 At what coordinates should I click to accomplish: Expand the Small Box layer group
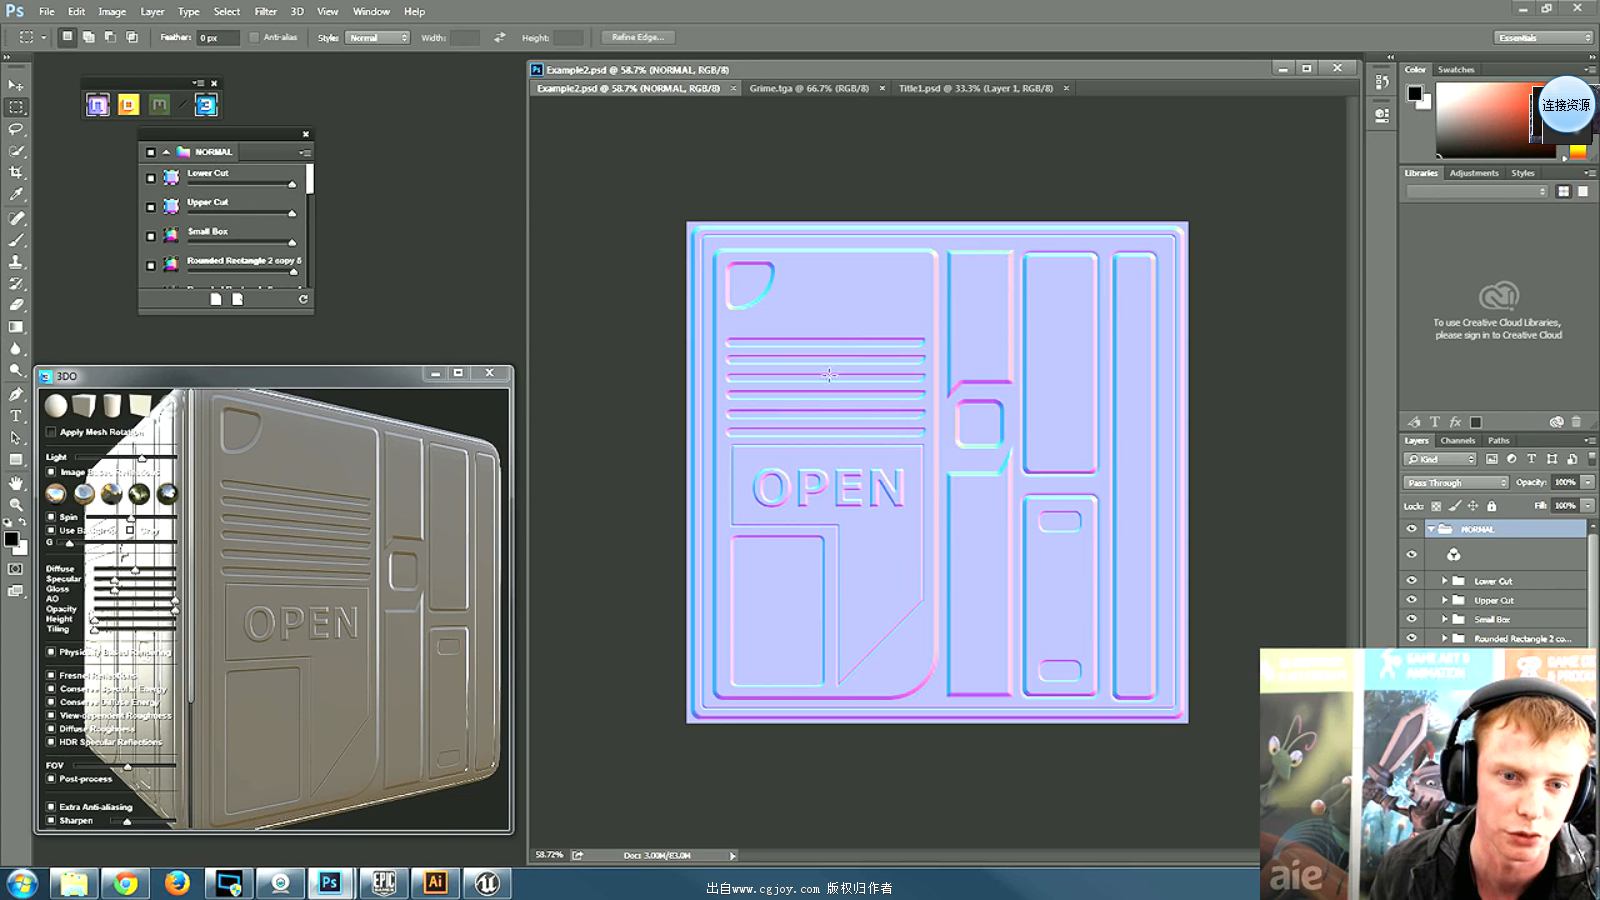coord(1444,619)
